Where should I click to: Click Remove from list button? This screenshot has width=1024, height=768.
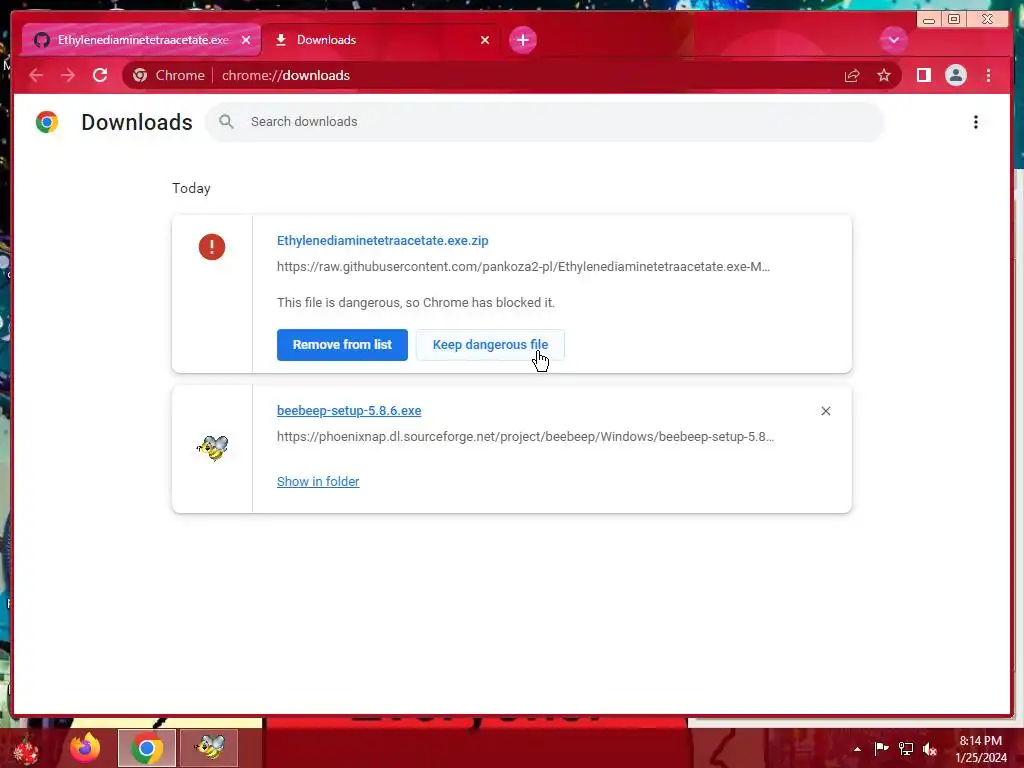tap(342, 345)
